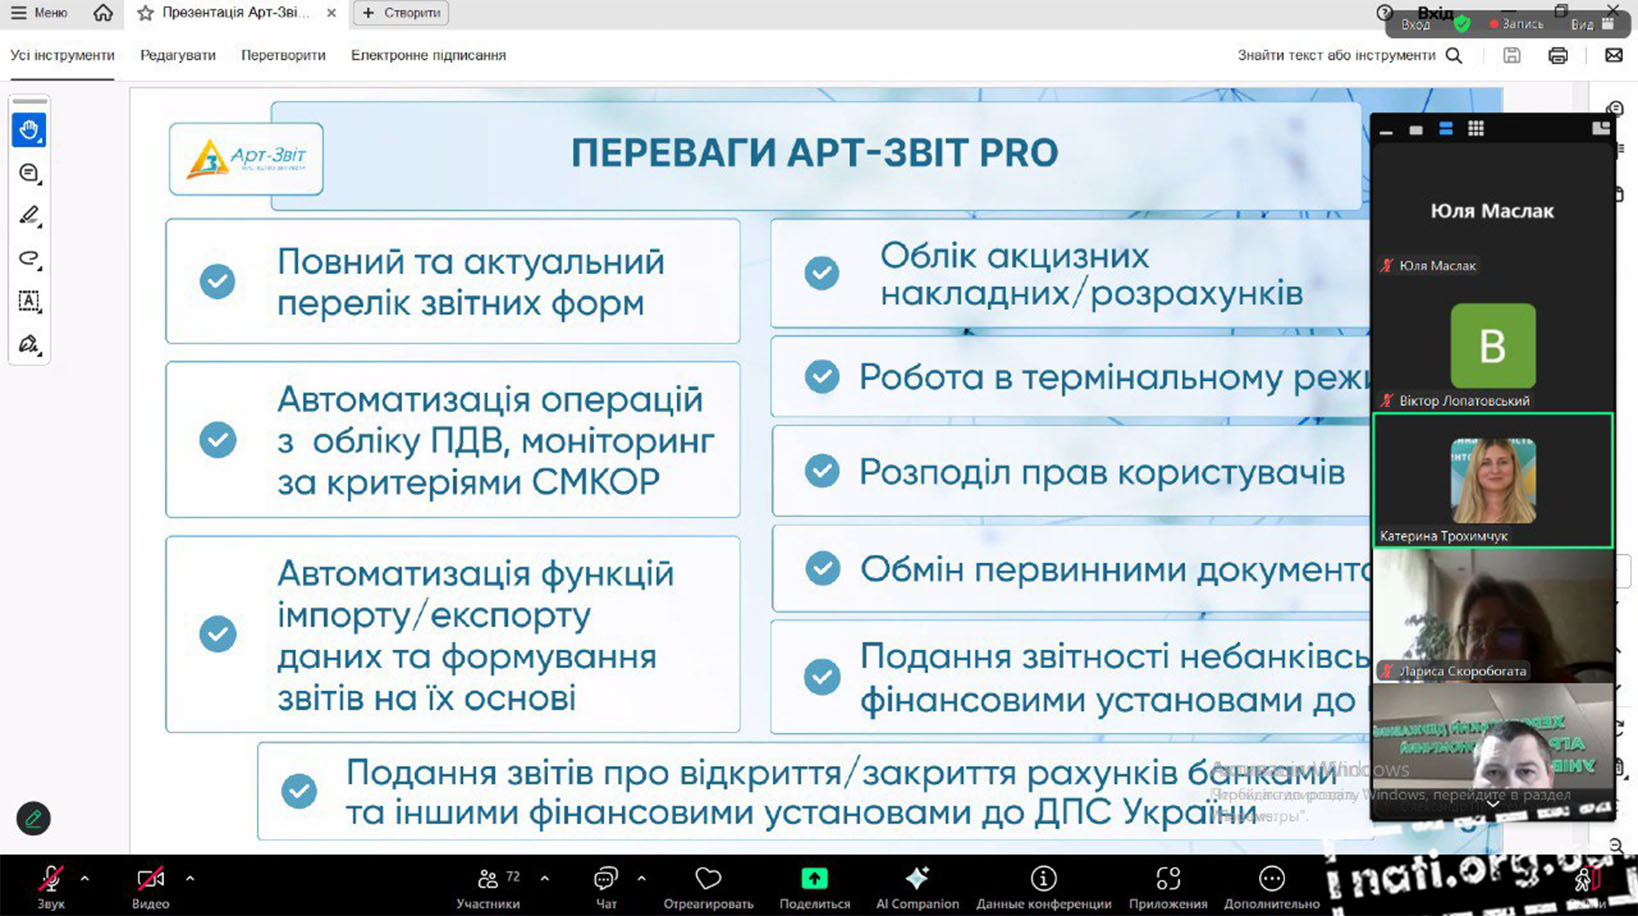1638x916 pixels.
Task: Open the help question mark icon
Action: [1384, 13]
